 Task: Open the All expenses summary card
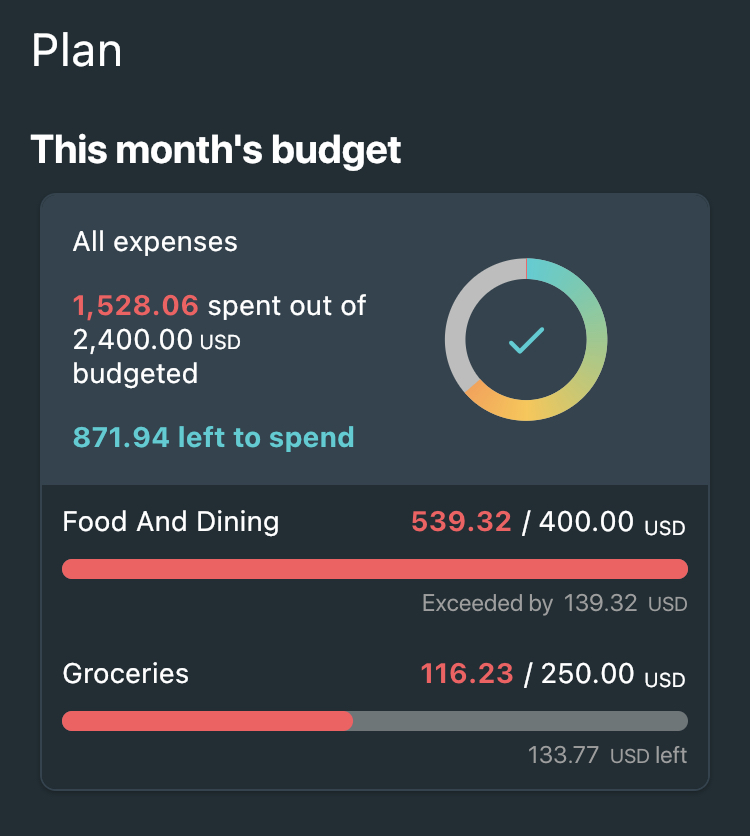click(375, 339)
